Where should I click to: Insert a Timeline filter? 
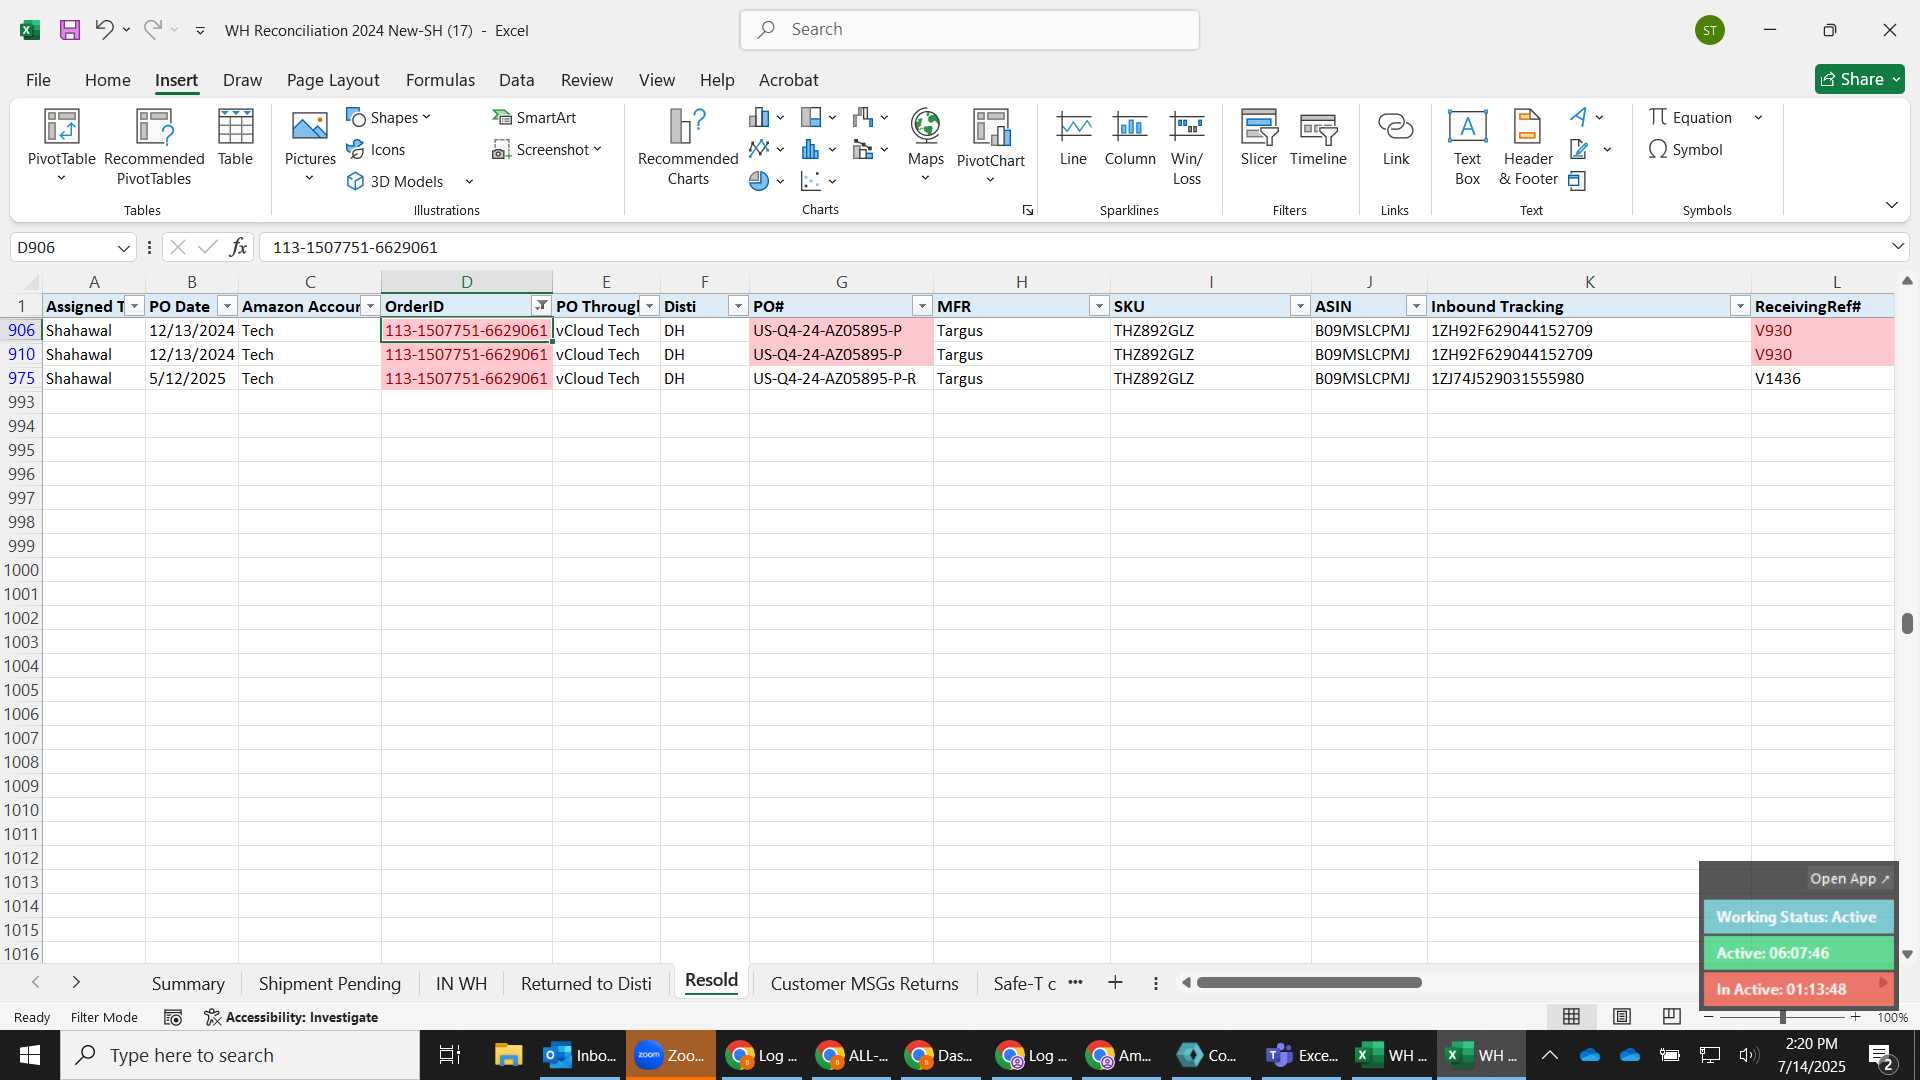1318,138
